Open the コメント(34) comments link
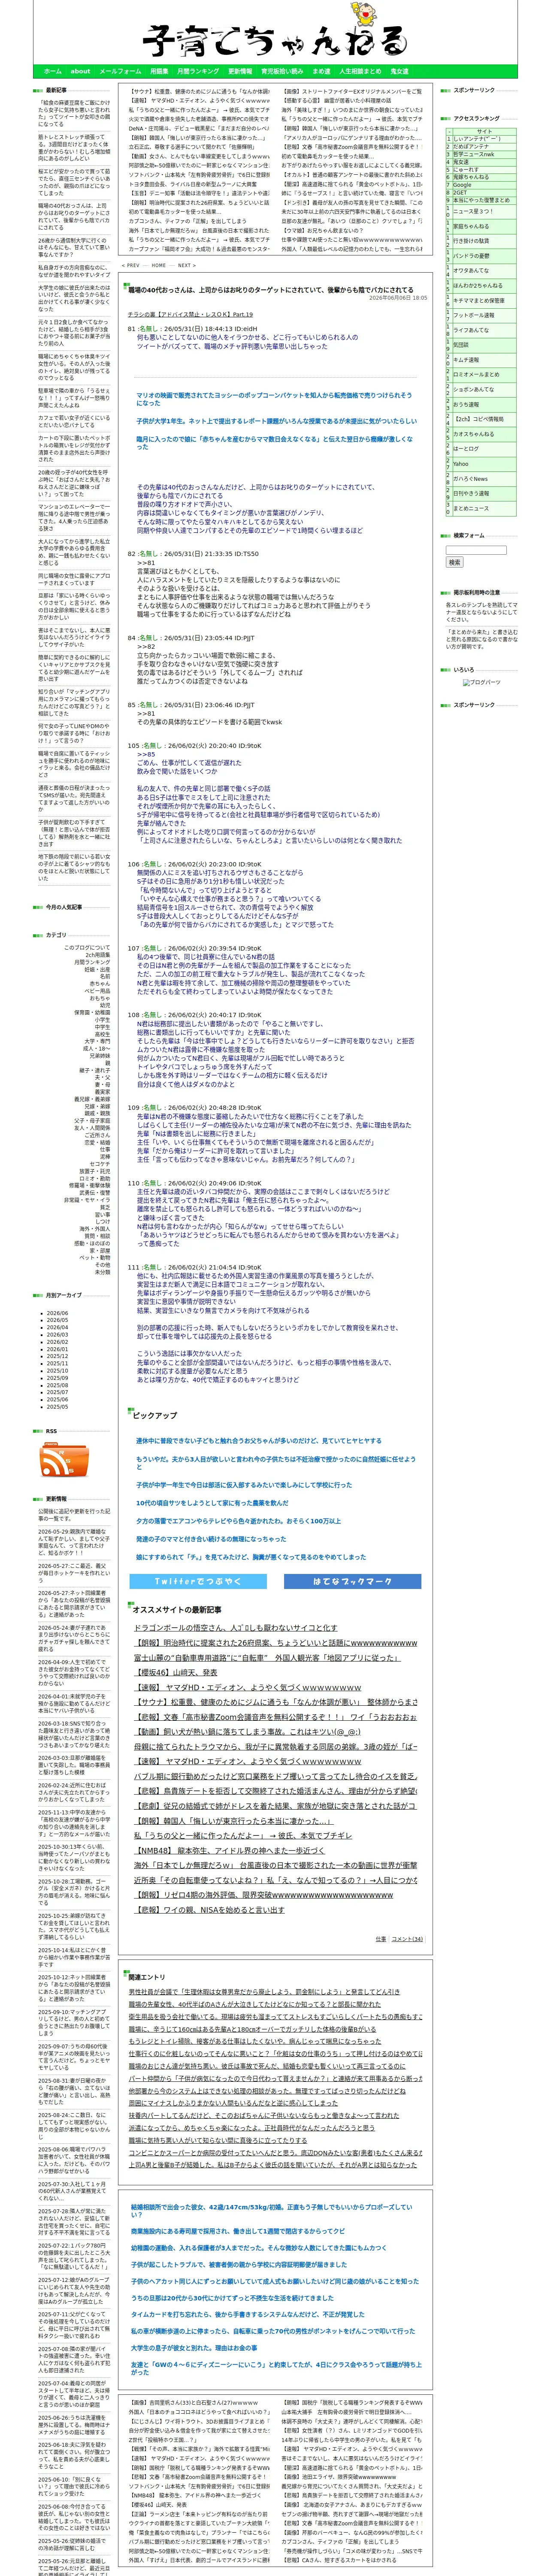The width and height of the screenshot is (551, 2576). tap(407, 1939)
